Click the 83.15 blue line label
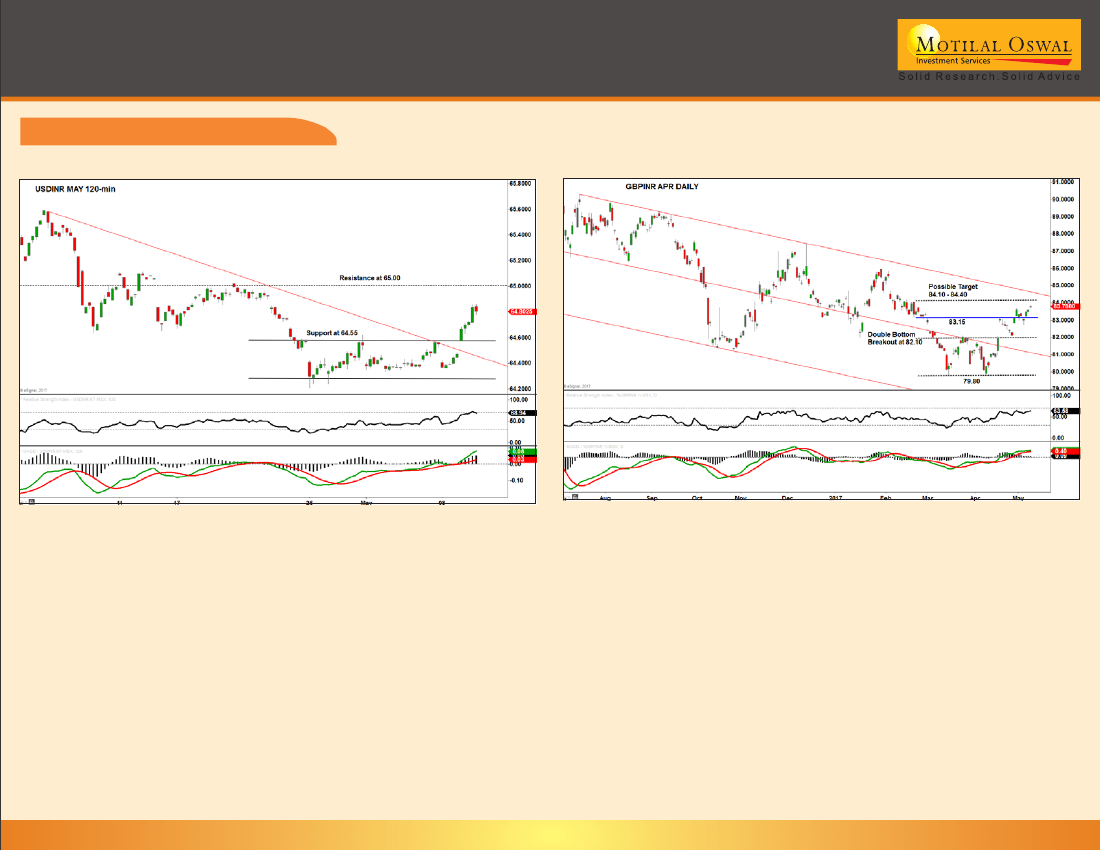The height and width of the screenshot is (850, 1100). (x=956, y=321)
